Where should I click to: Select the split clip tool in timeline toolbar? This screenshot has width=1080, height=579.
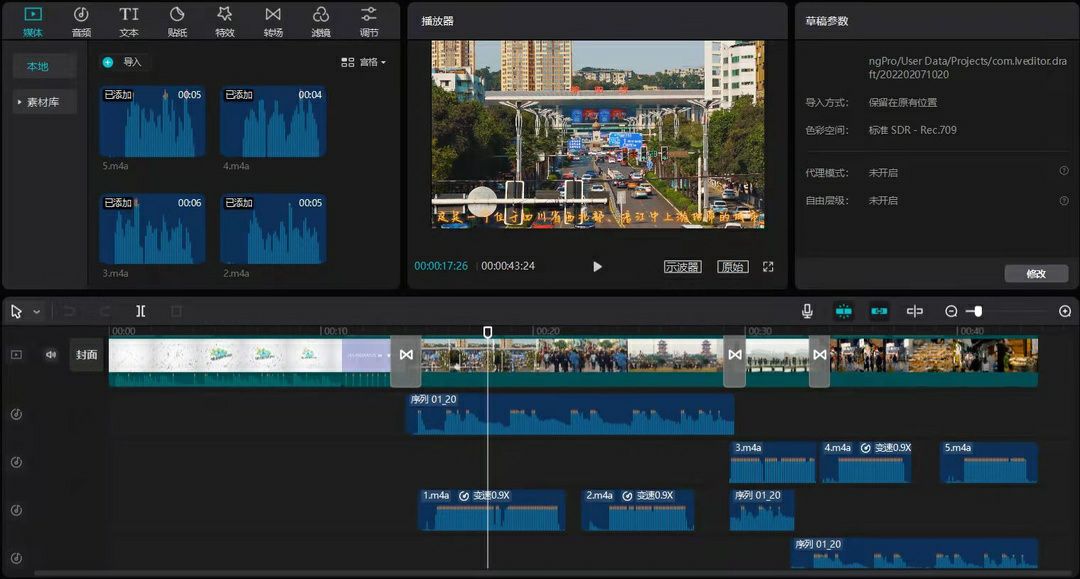coord(141,311)
